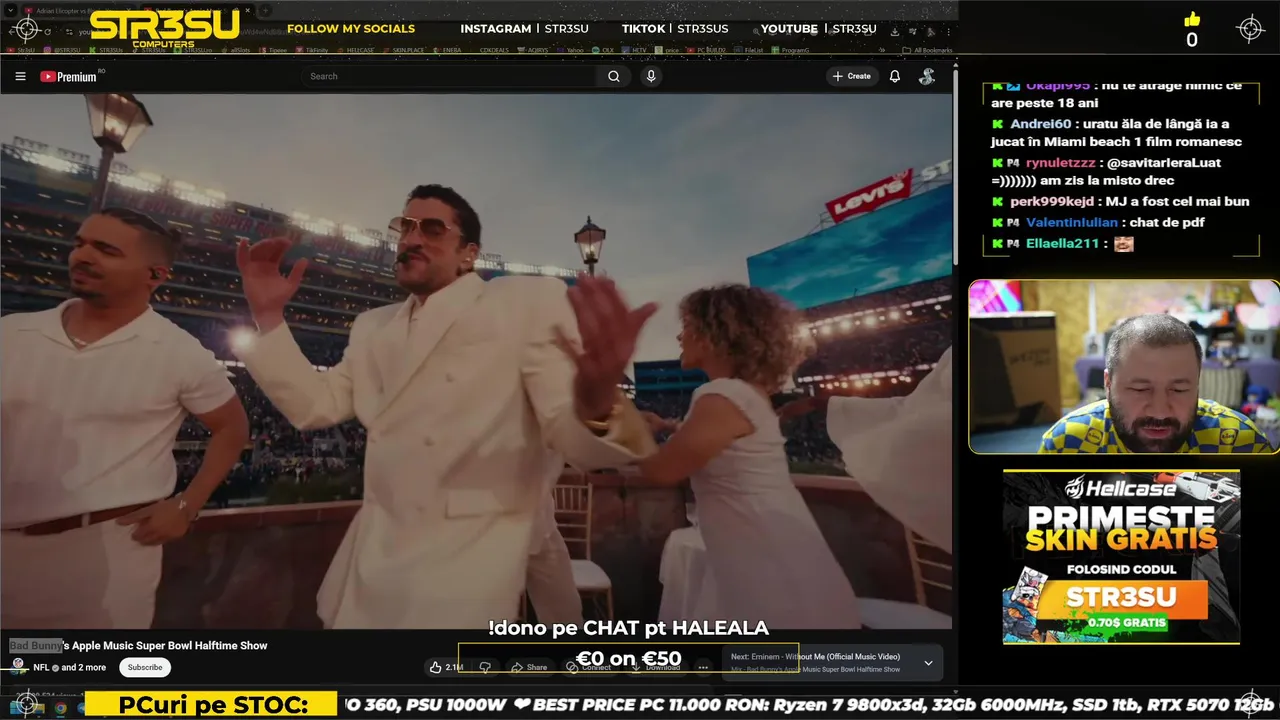Select ValentinIulian's 'chat de pdf' message
1280x720 pixels.
coord(1099,222)
